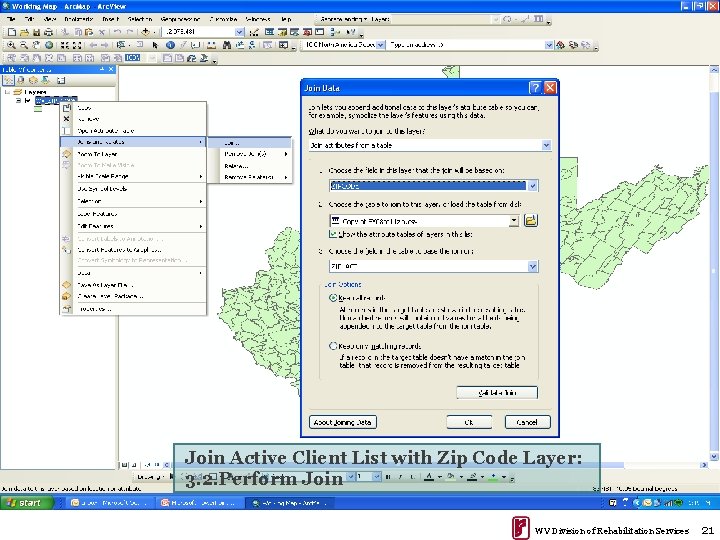Viewport: 720px width, 540px height.
Task: Open 'What do you want to join' dropdown
Action: tap(546, 145)
